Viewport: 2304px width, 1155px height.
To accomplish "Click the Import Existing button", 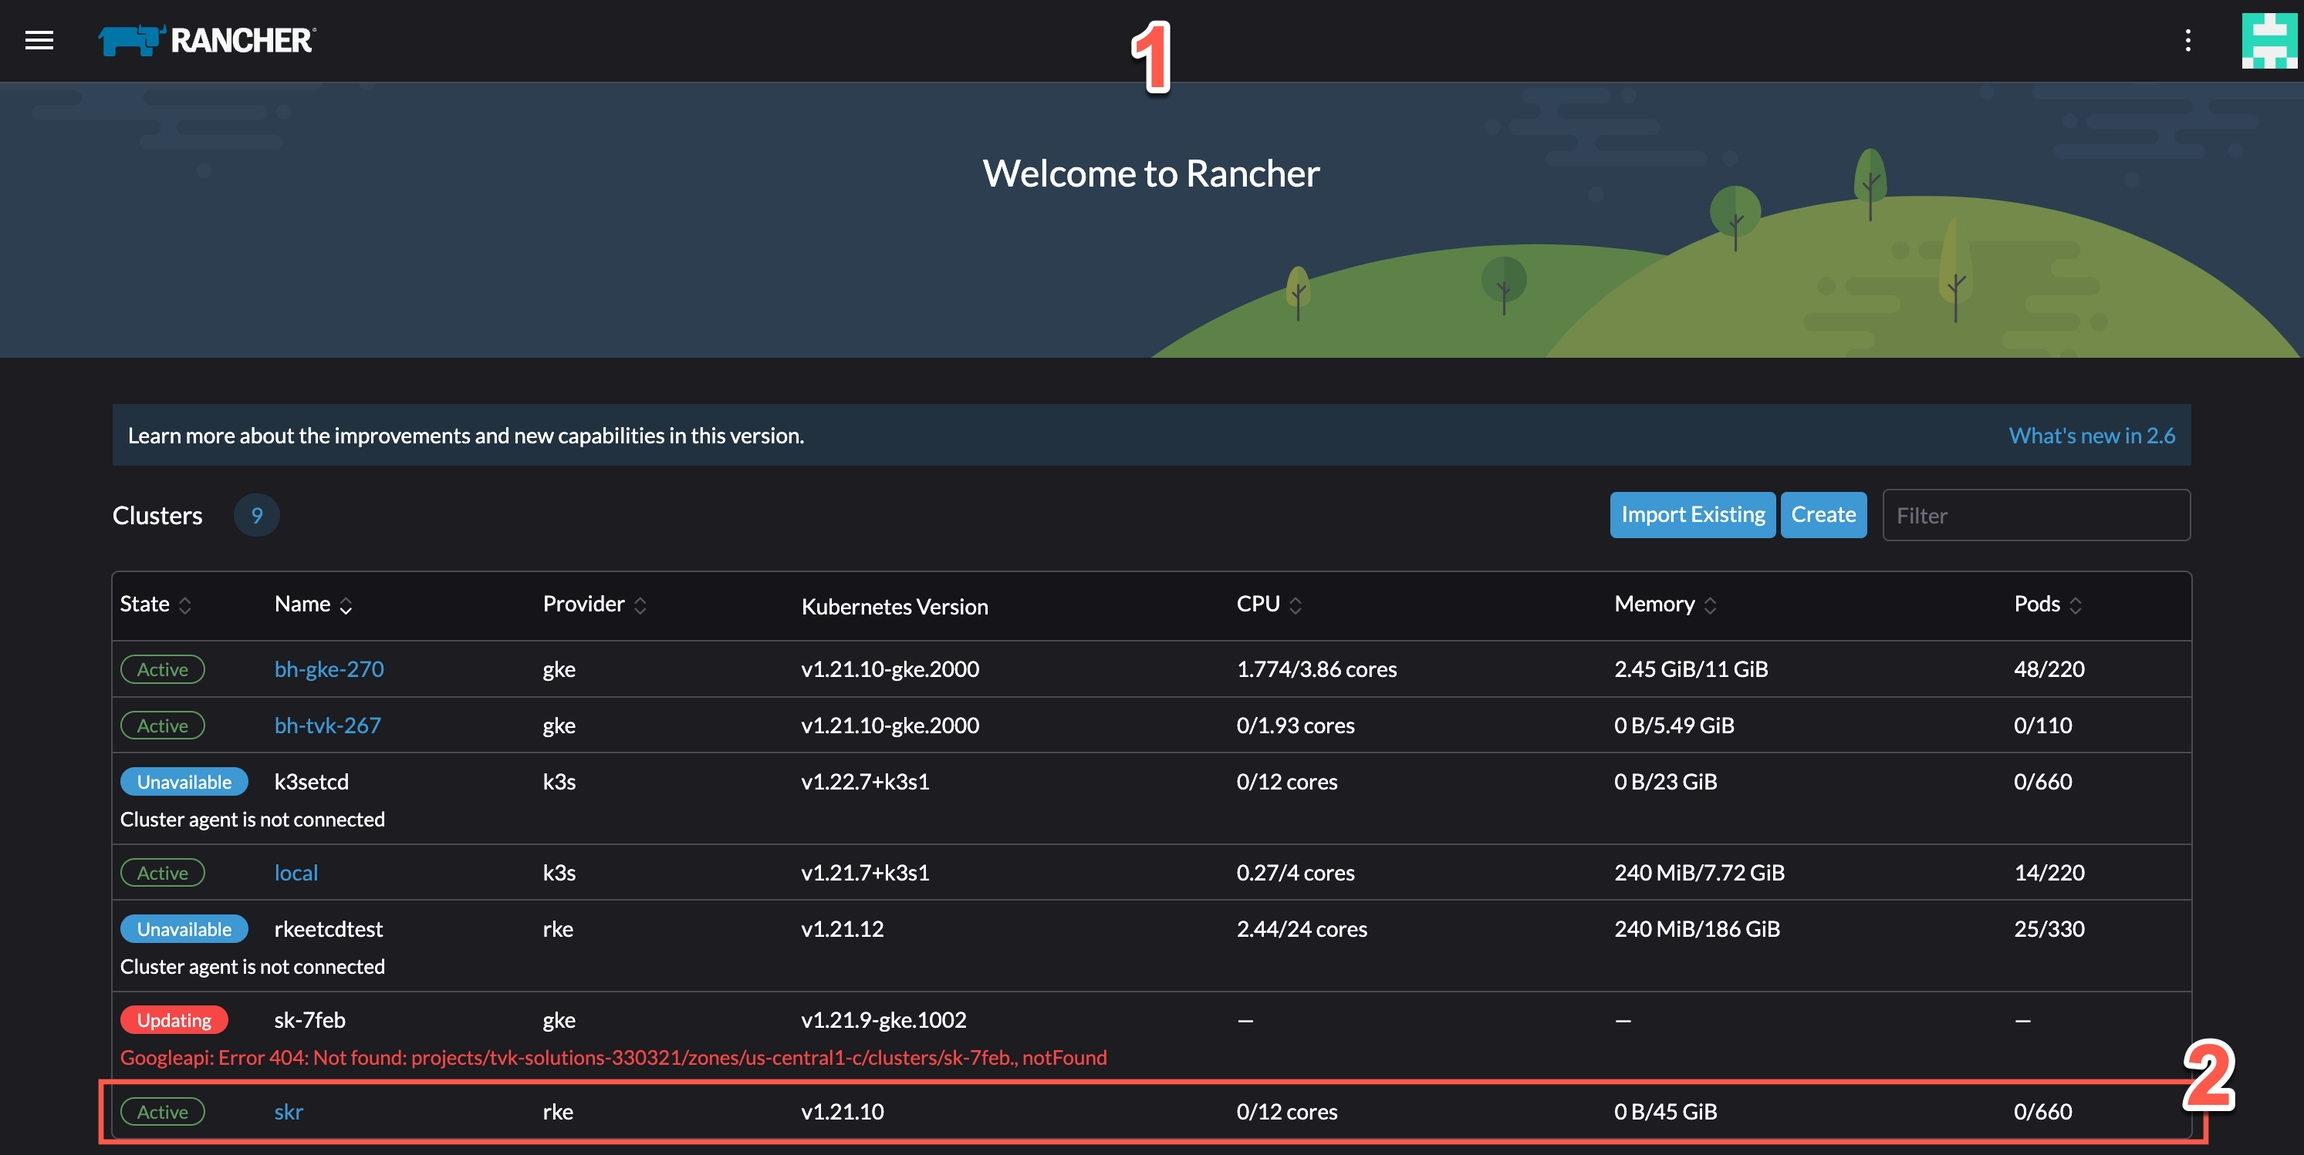I will point(1692,515).
